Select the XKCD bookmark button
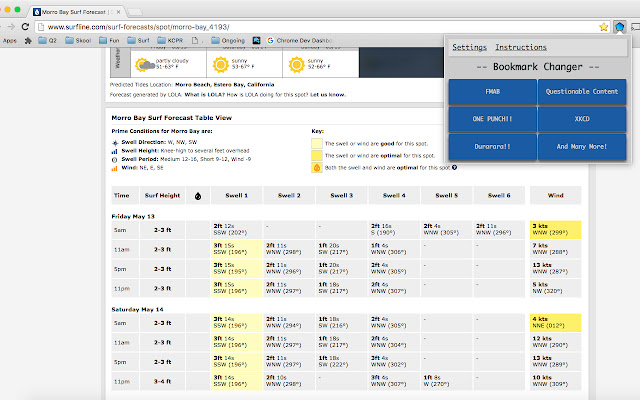Image resolution: width=640 pixels, height=400 pixels. point(582,119)
